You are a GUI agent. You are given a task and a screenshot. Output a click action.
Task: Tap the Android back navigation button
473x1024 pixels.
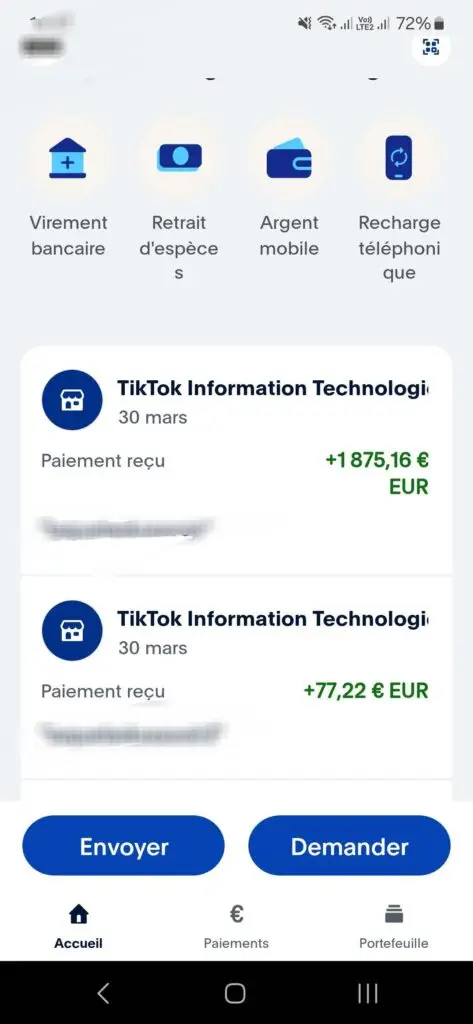pos(103,993)
